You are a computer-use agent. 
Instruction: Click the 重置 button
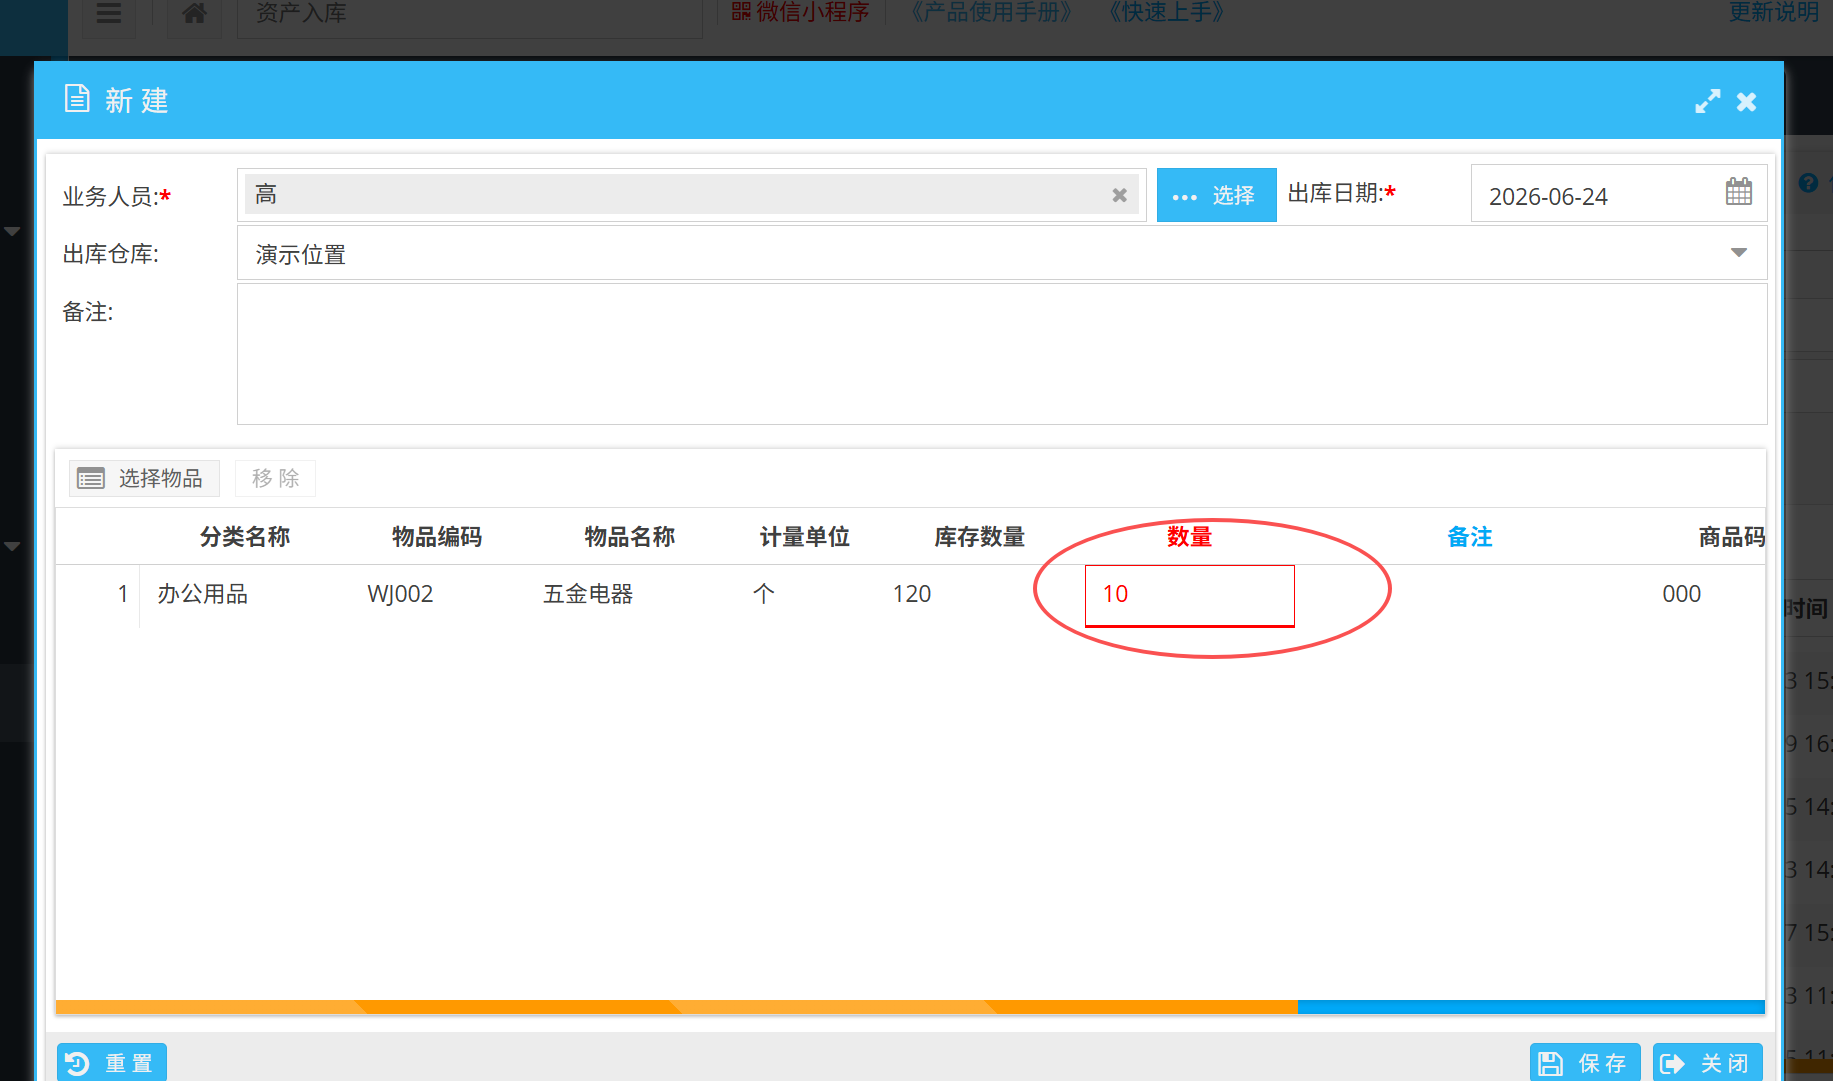[x=112, y=1062]
